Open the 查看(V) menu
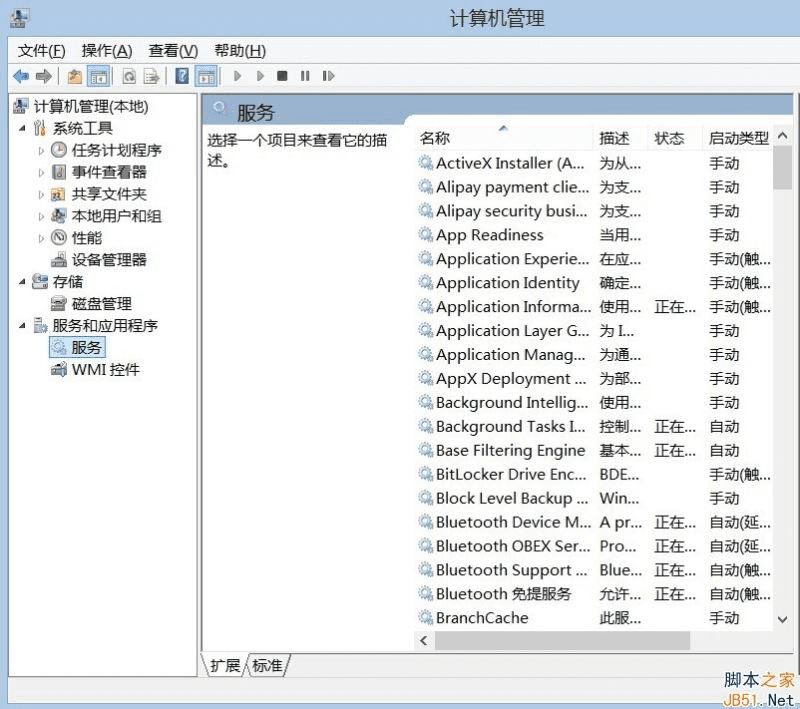This screenshot has height=709, width=800. [x=173, y=50]
